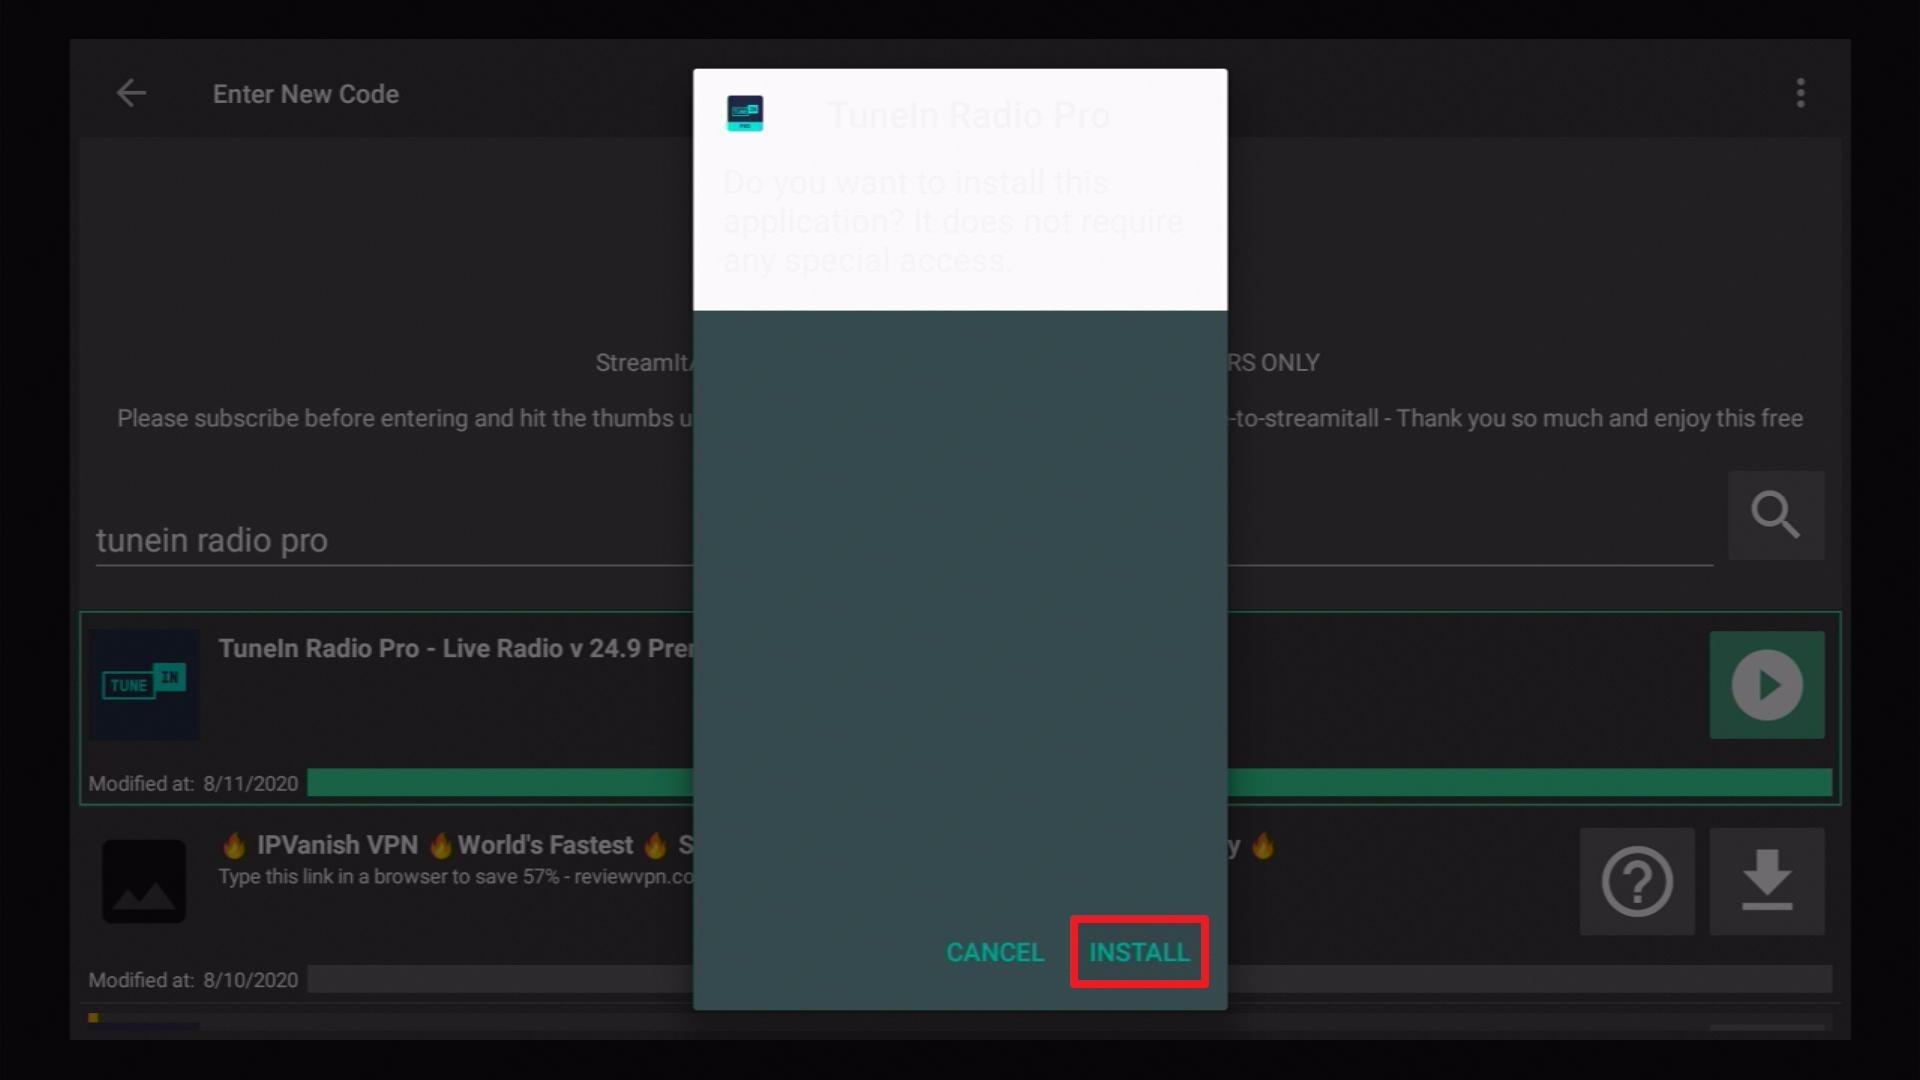This screenshot has width=1920, height=1080.
Task: Go back with the arrow icon
Action: pyautogui.click(x=131, y=93)
